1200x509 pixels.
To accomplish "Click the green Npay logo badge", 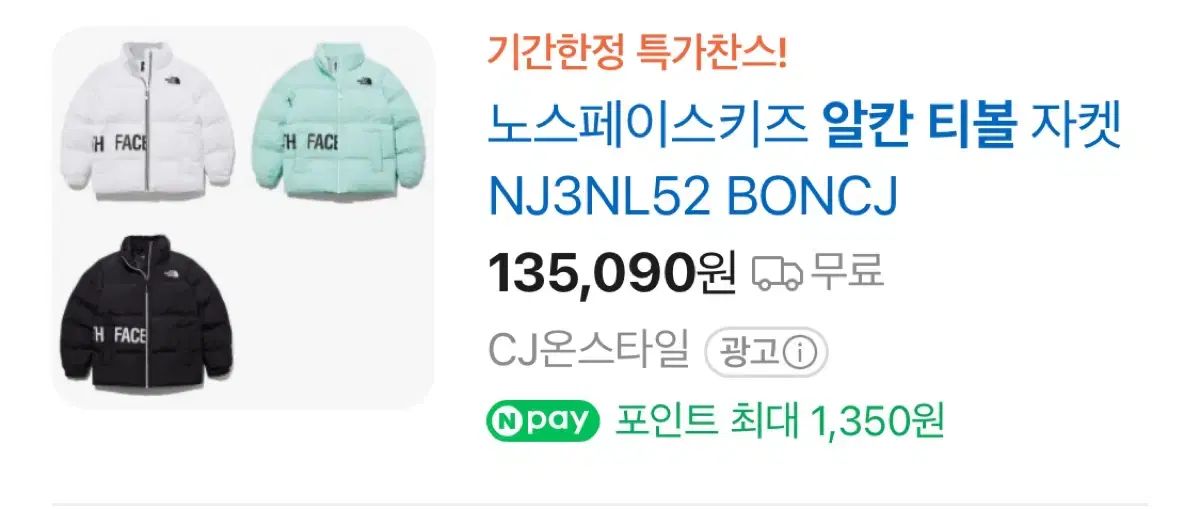I will (x=543, y=420).
